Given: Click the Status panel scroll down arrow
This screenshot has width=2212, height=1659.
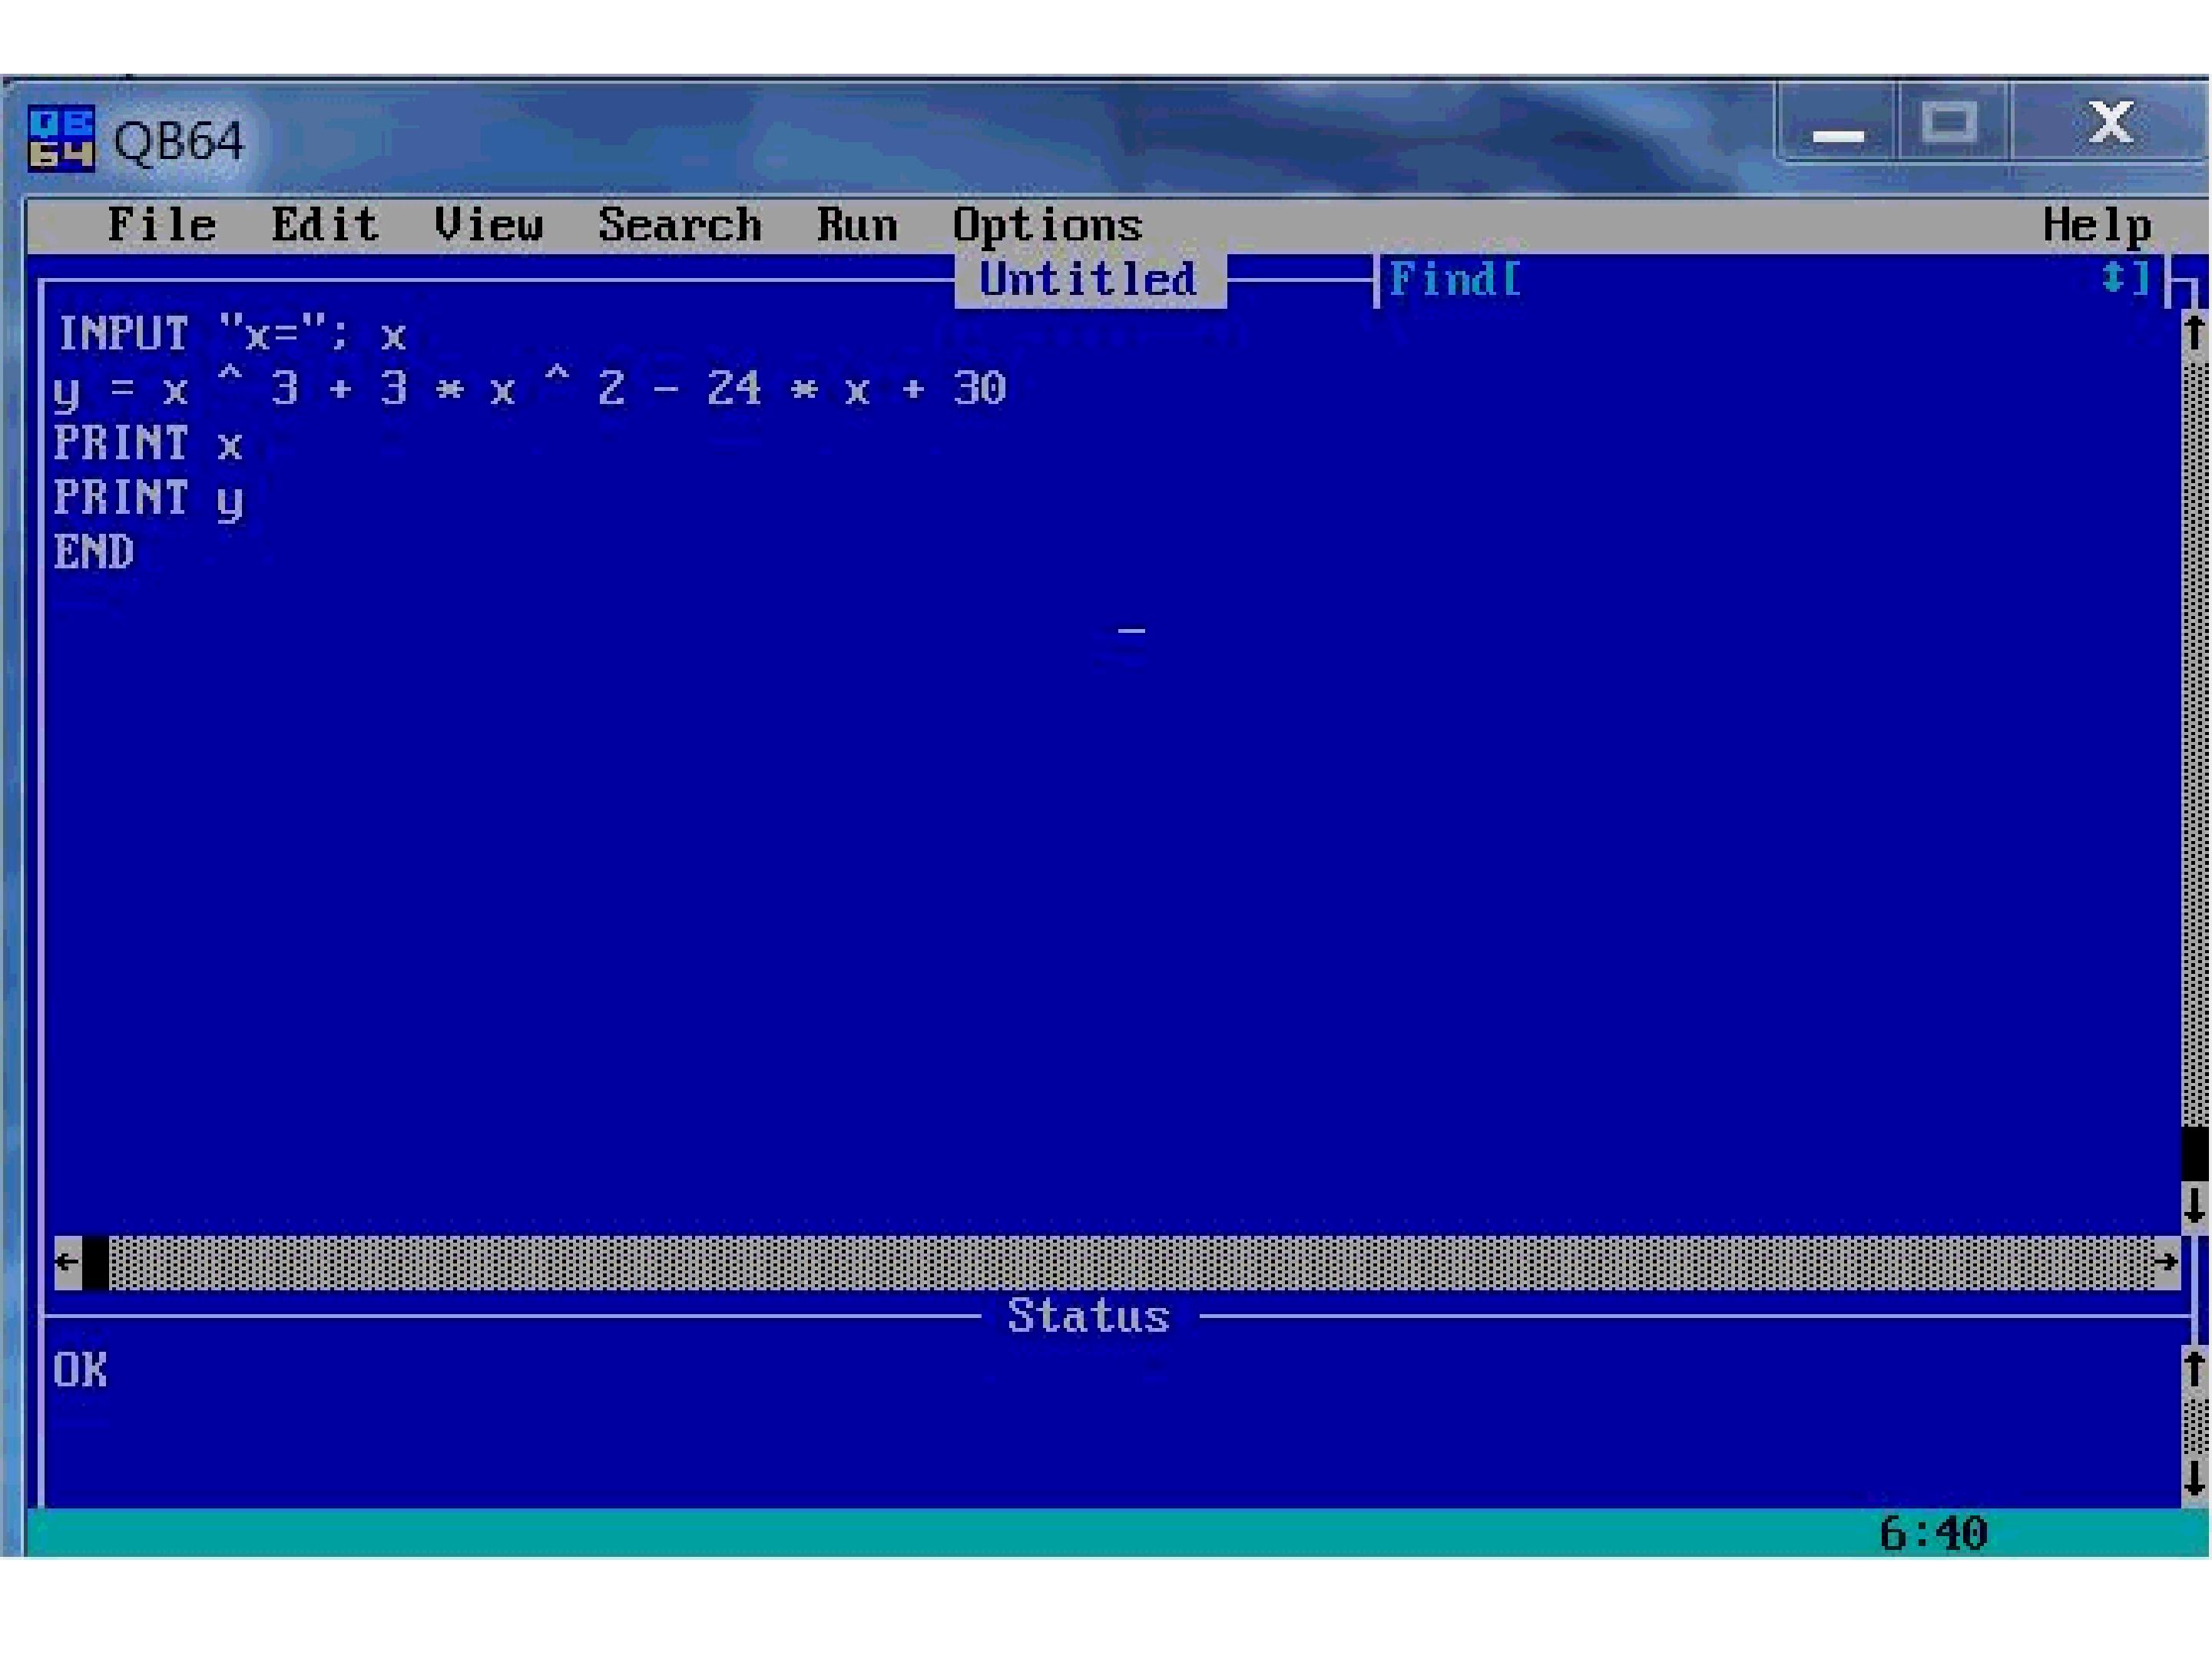Looking at the screenshot, I should pos(2194,1478).
